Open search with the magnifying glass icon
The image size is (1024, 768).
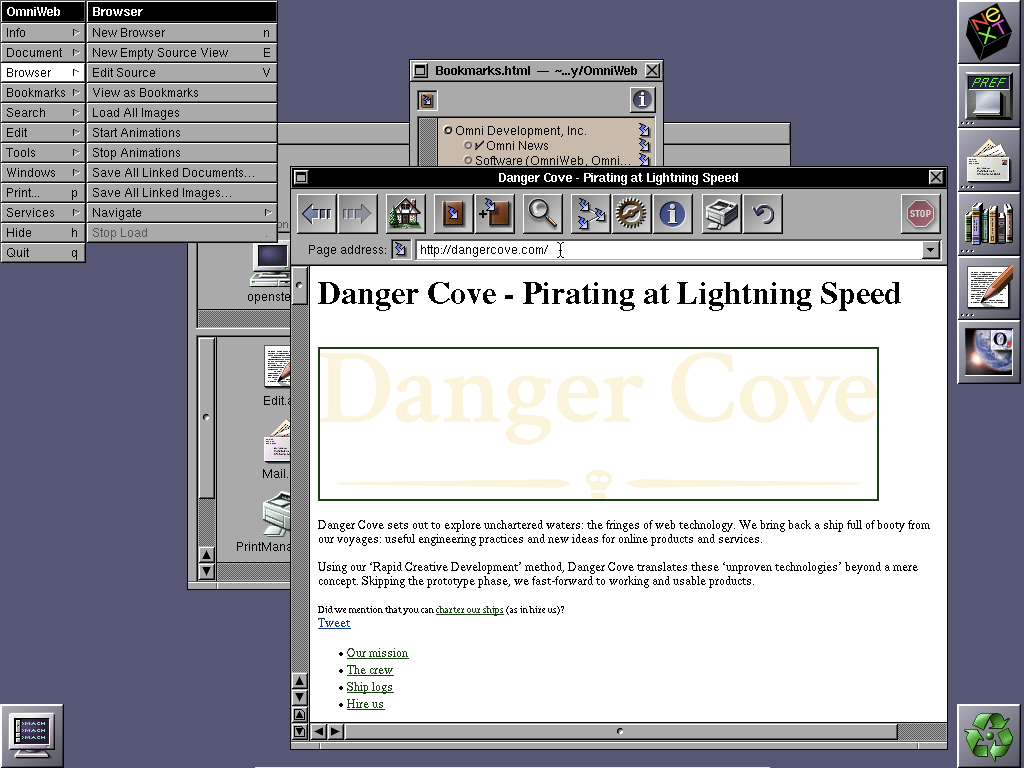pyautogui.click(x=543, y=214)
